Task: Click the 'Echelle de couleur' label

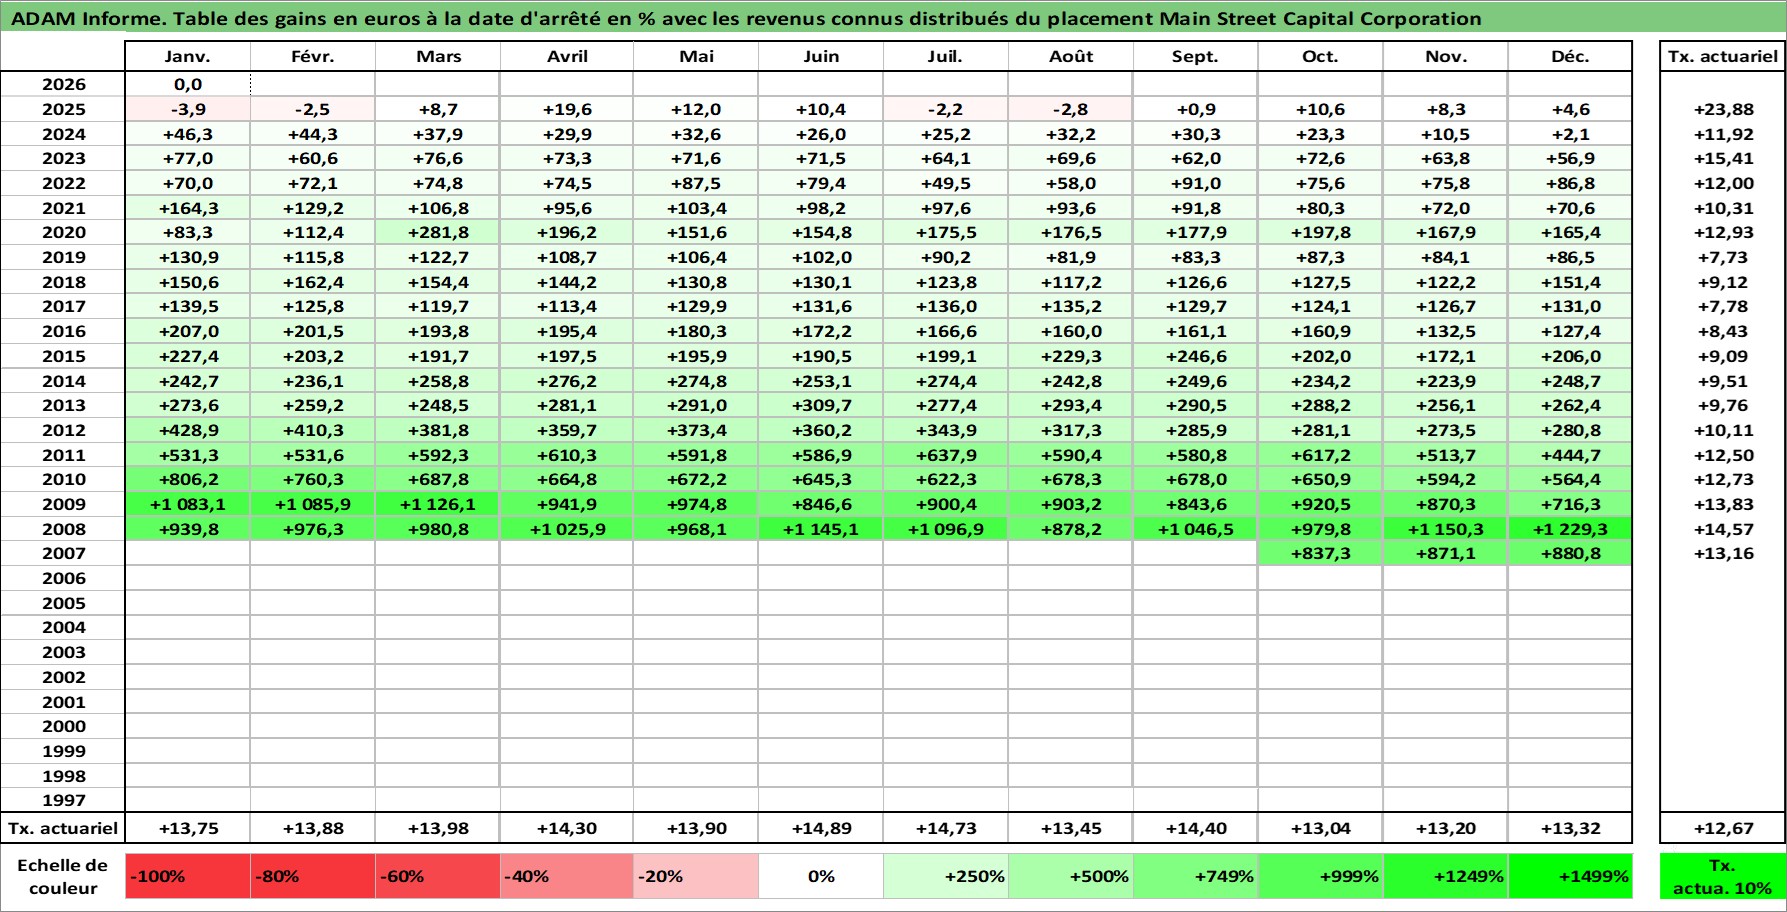Action: coord(63,876)
